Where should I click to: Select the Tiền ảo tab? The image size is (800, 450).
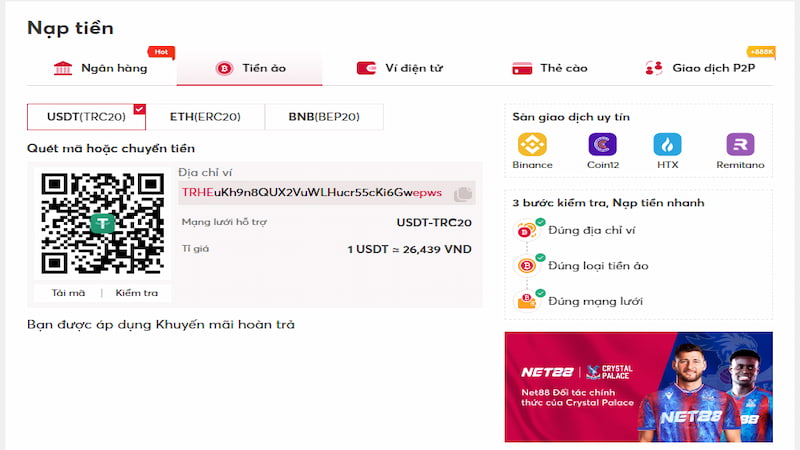coord(249,68)
